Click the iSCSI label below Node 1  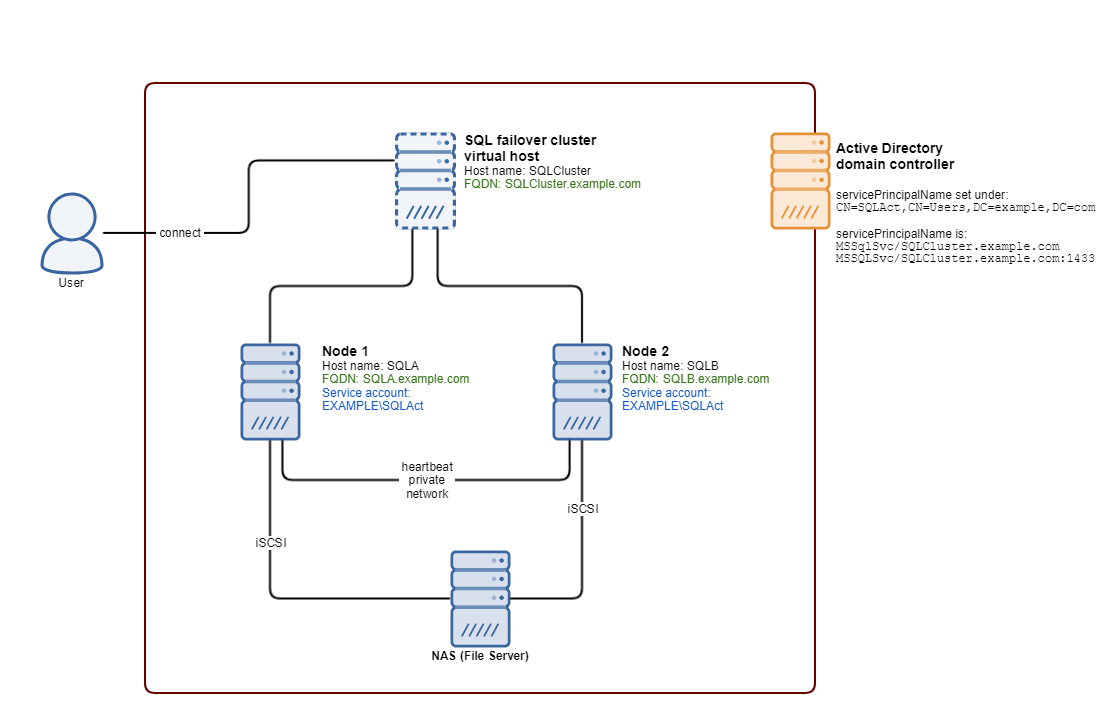[x=270, y=542]
